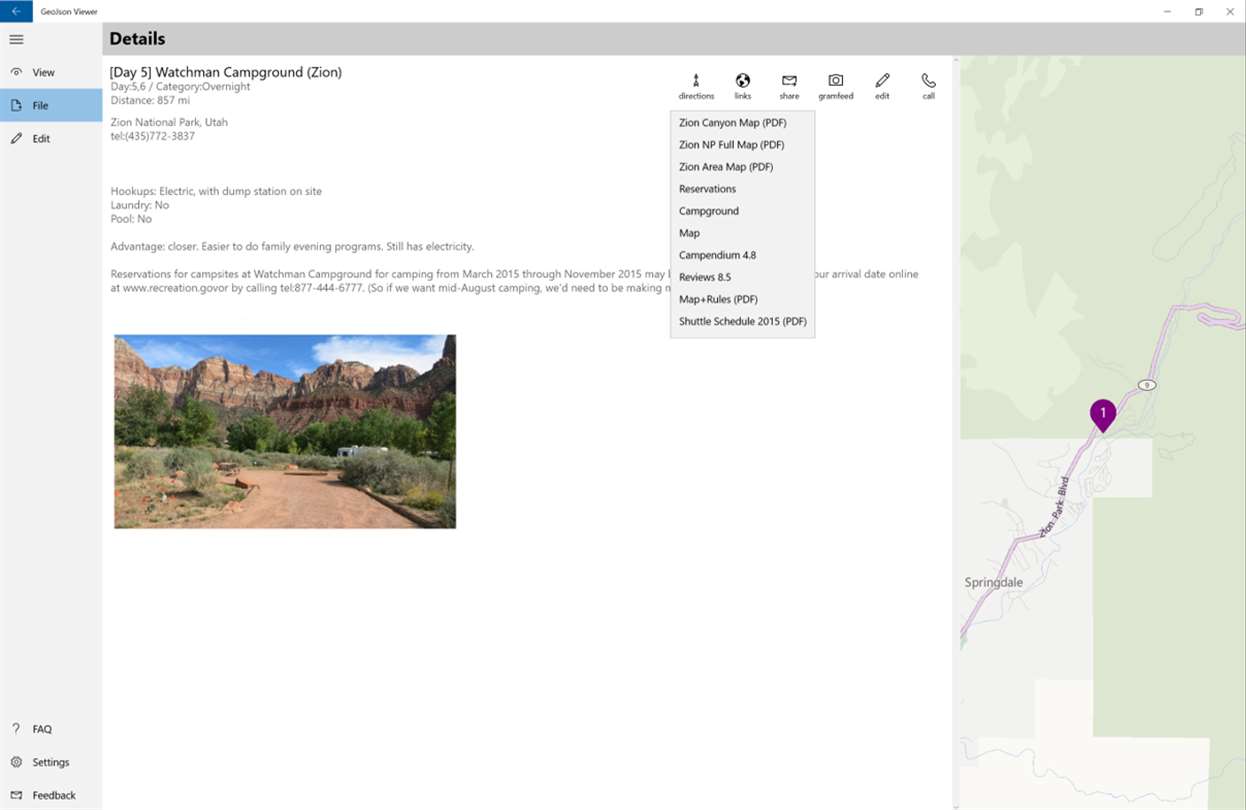This screenshot has height=810, width=1246.
Task: Click the purple map pin numbered 1
Action: pyautogui.click(x=1103, y=414)
